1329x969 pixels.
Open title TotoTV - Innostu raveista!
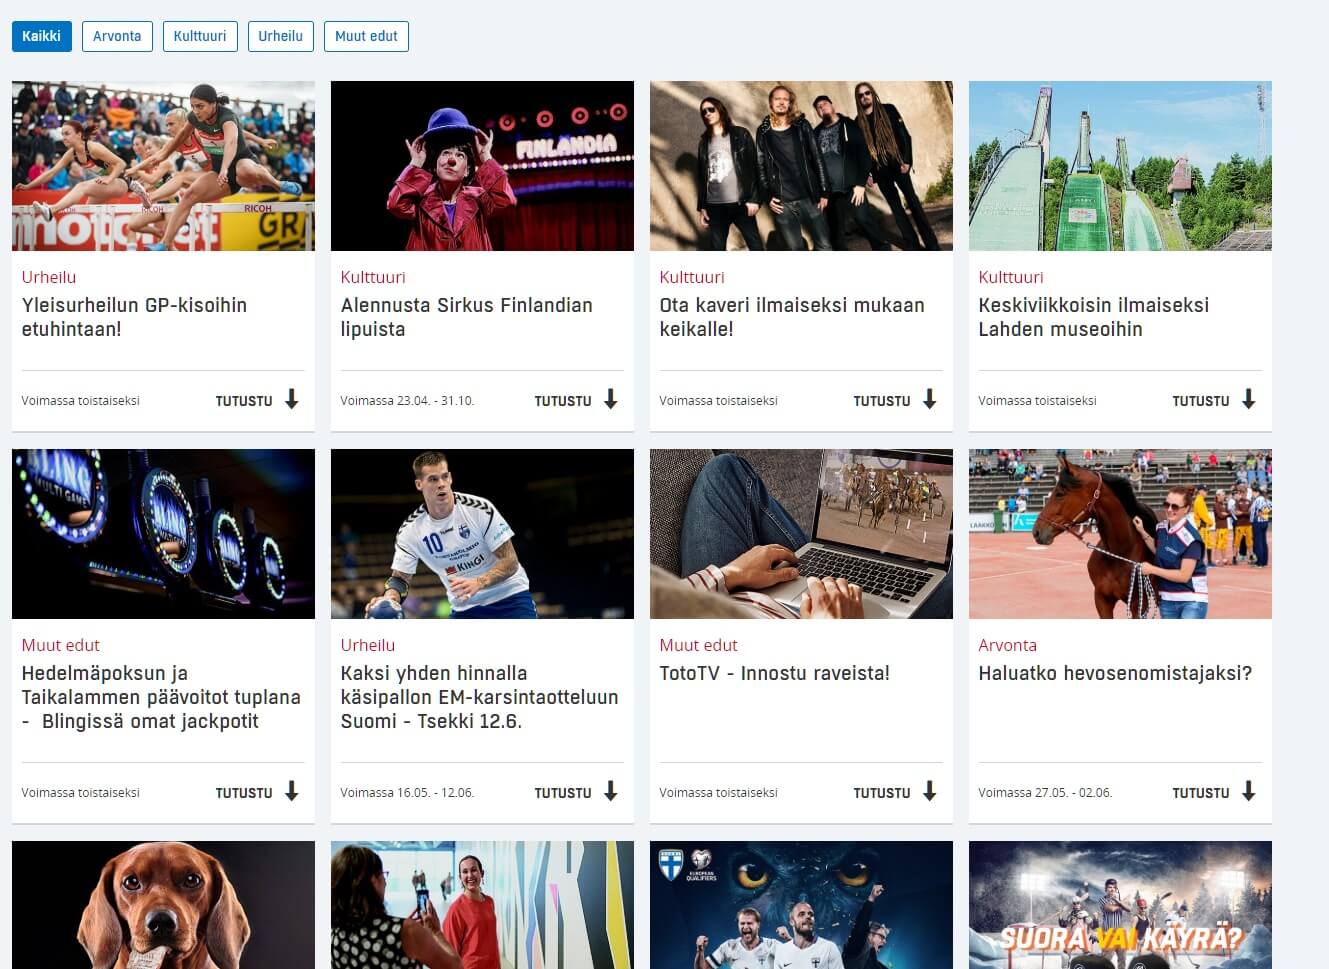pos(774,673)
